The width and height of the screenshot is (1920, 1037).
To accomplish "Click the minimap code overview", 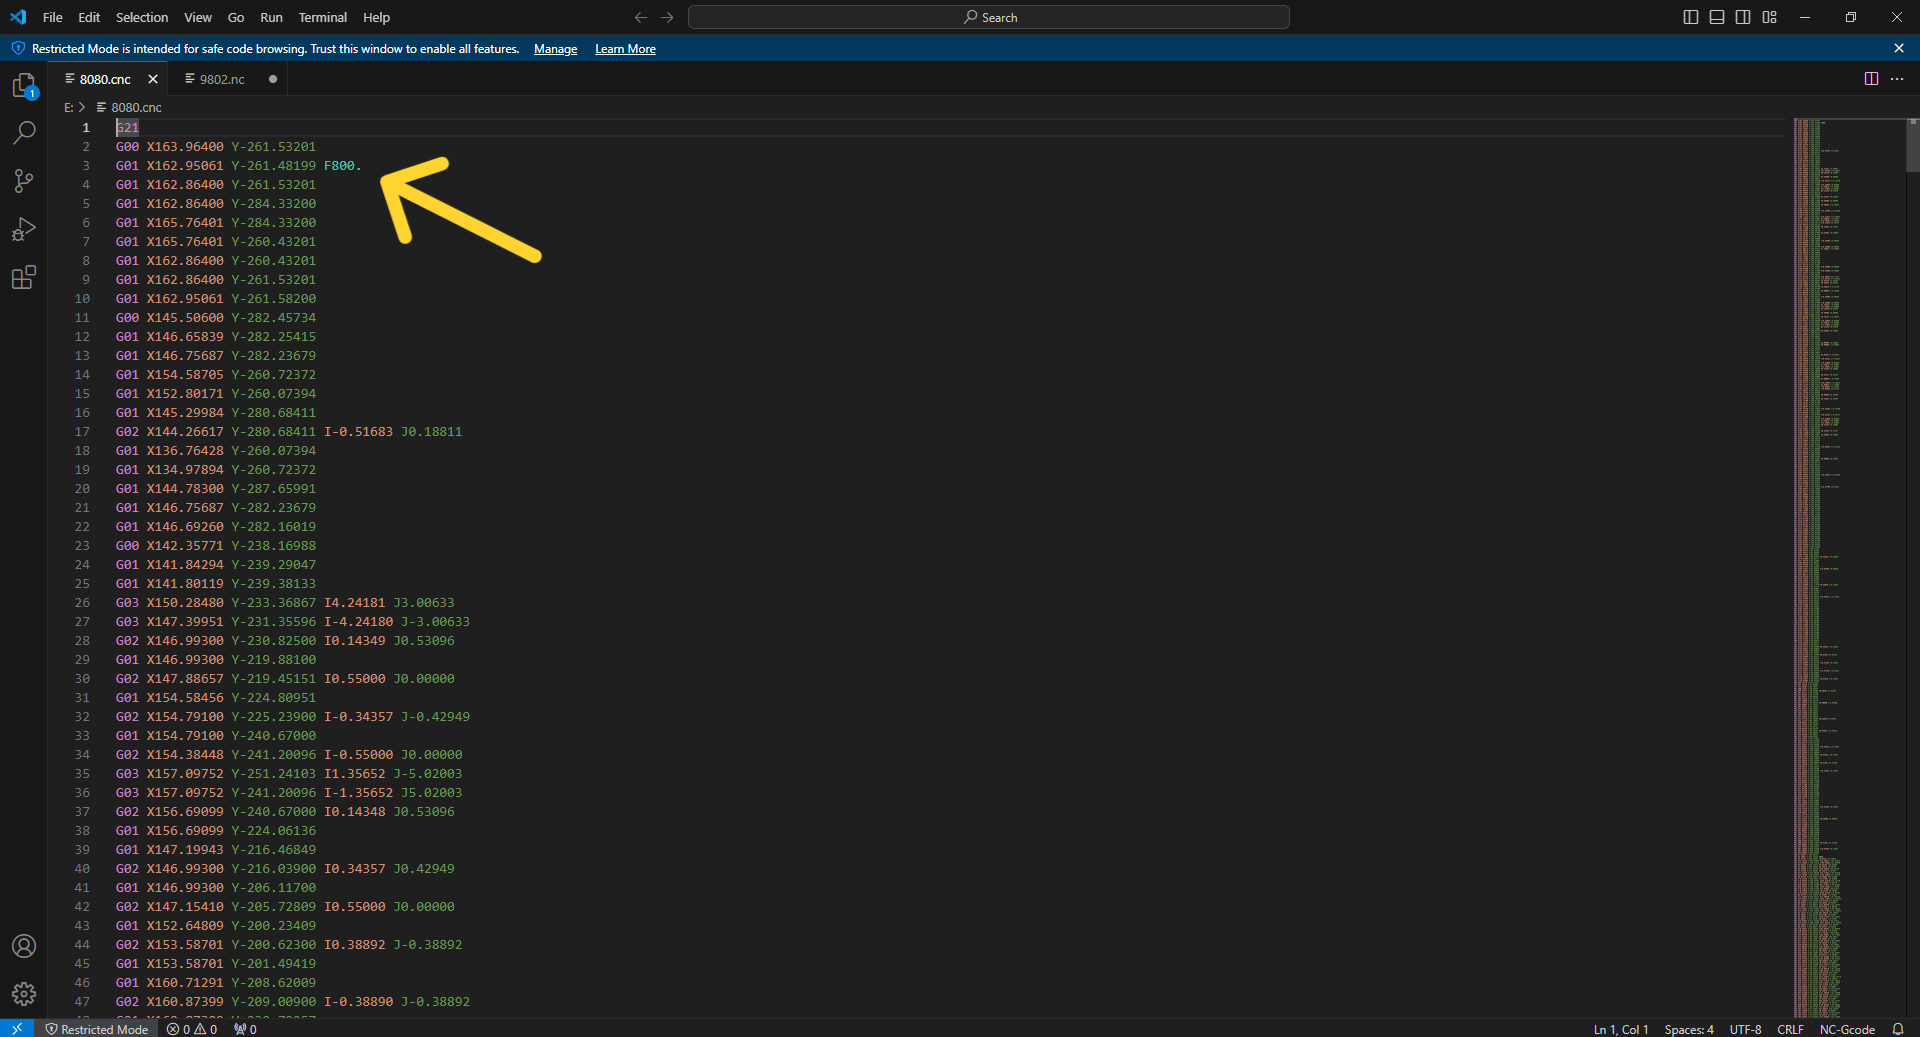I will click(x=1848, y=568).
